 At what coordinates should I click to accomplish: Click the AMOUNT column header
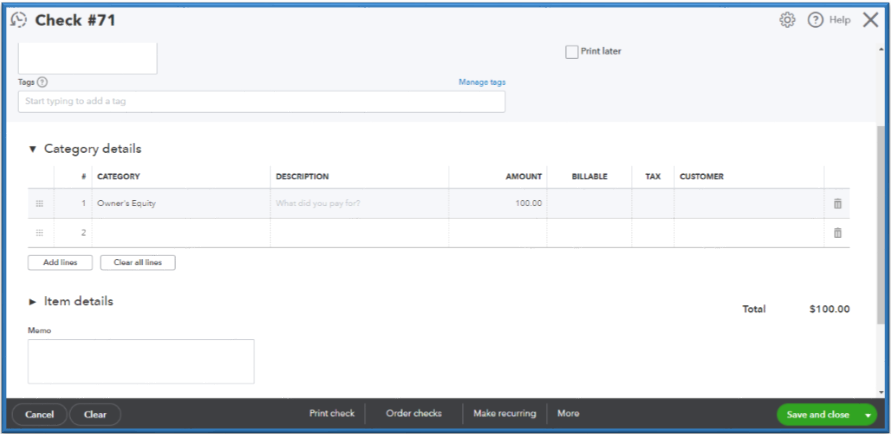(x=524, y=177)
